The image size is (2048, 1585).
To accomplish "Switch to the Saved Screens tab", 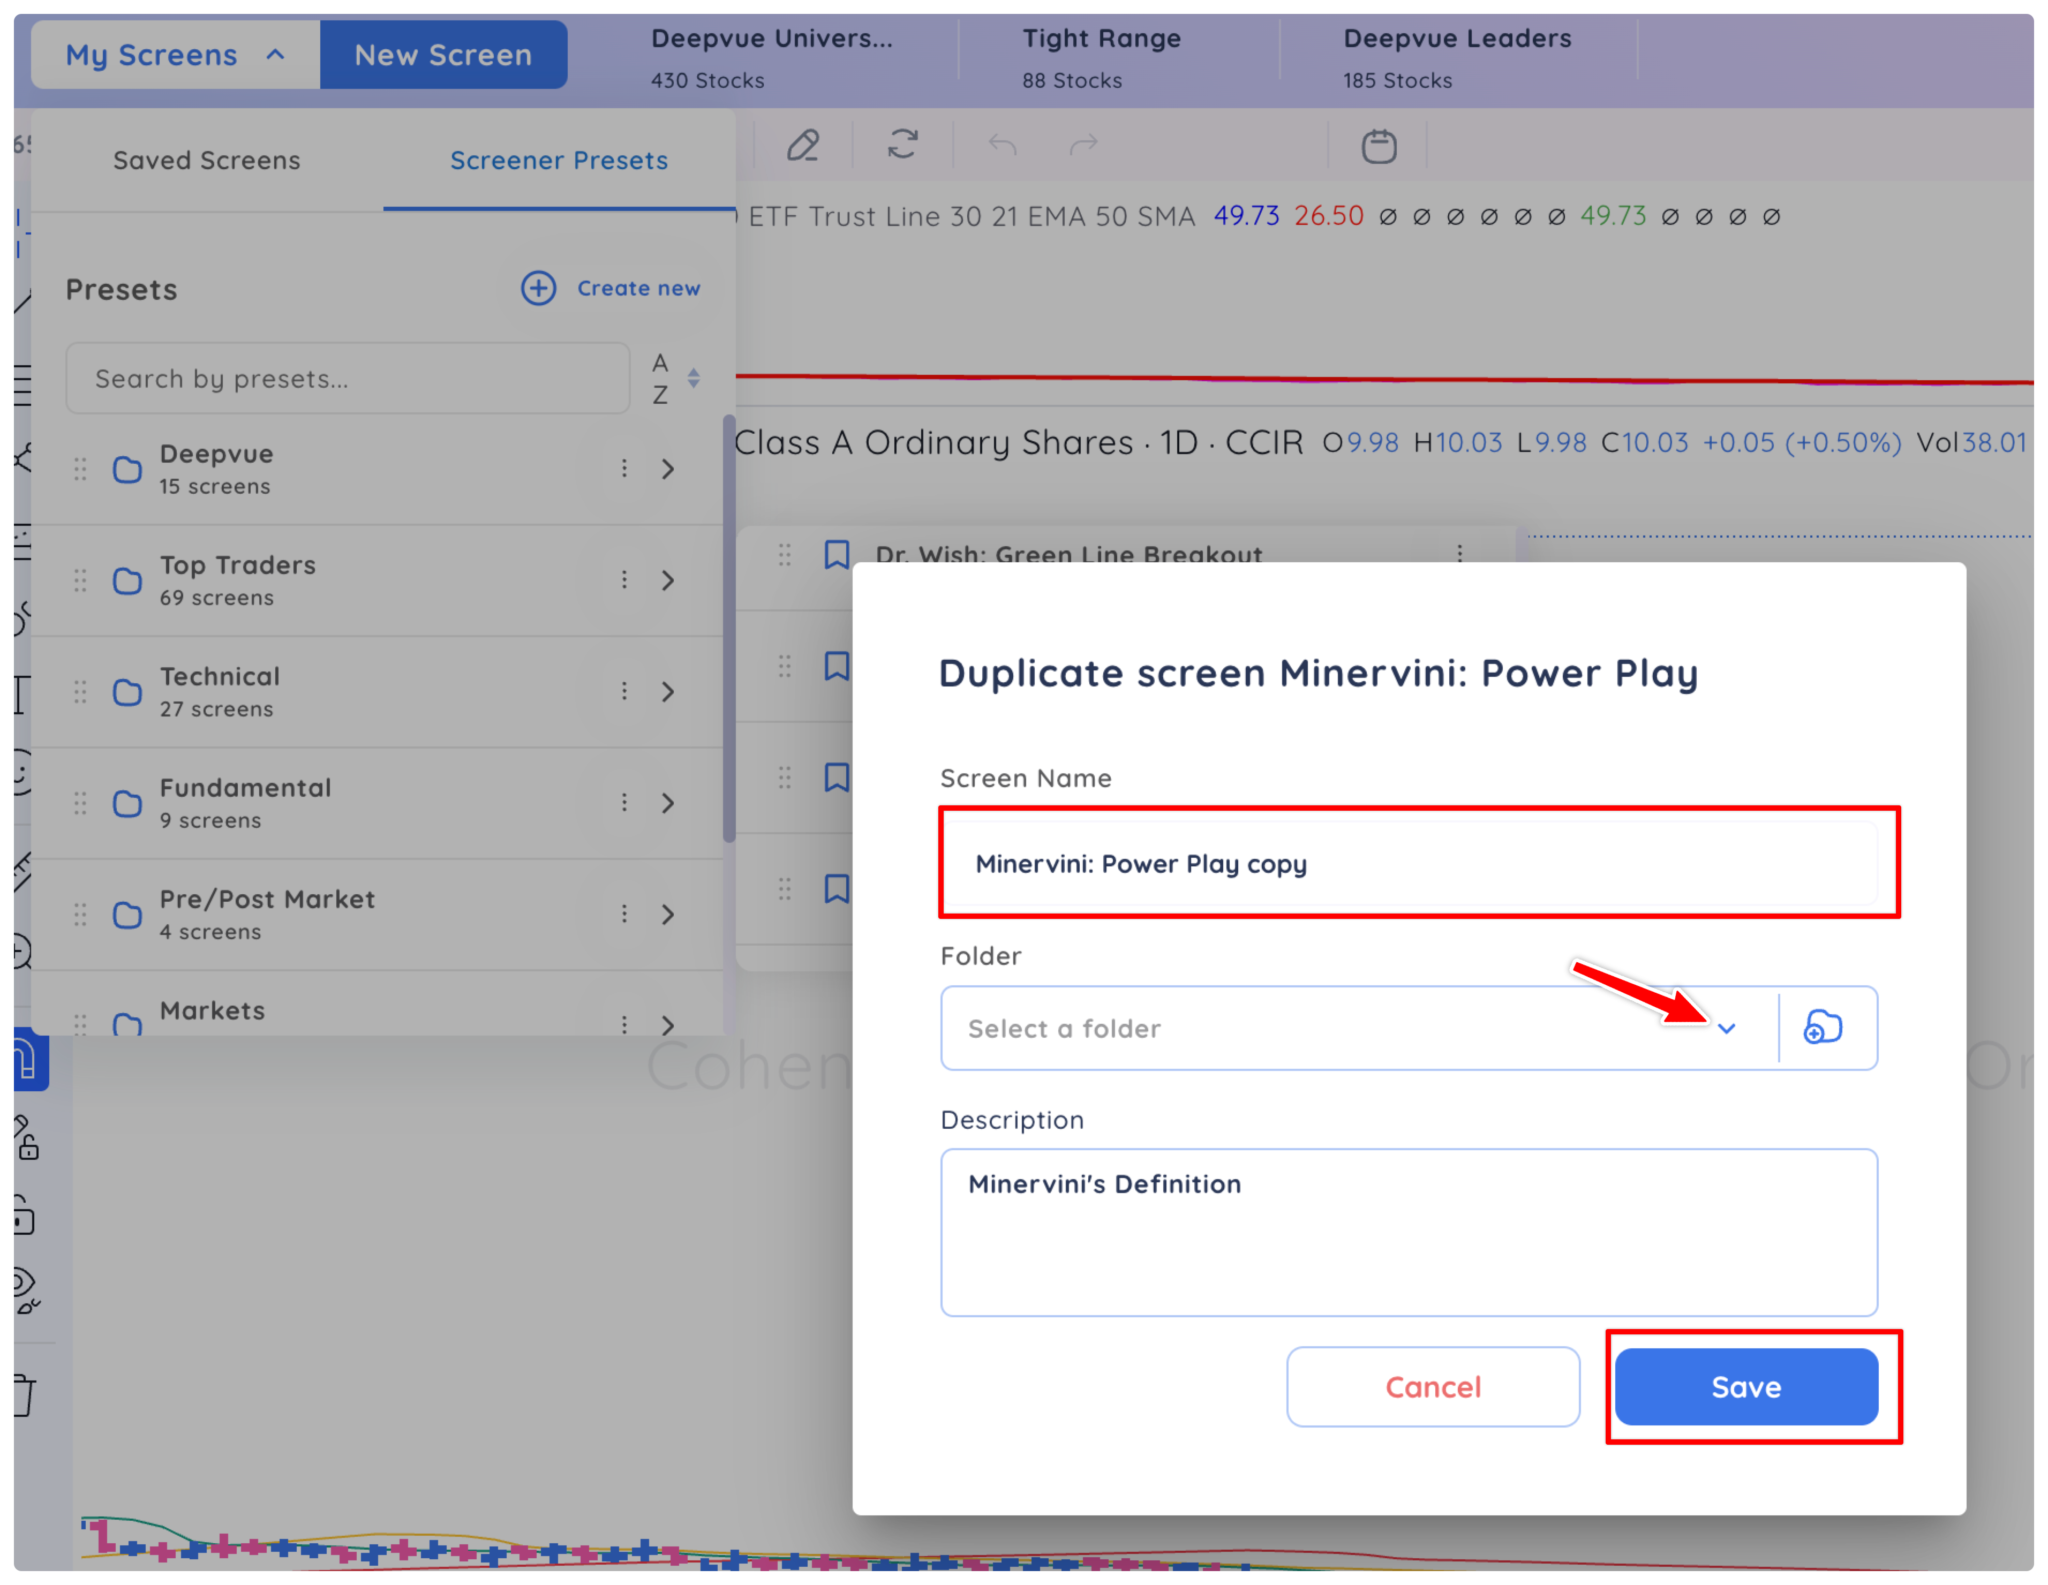I will click(x=206, y=160).
